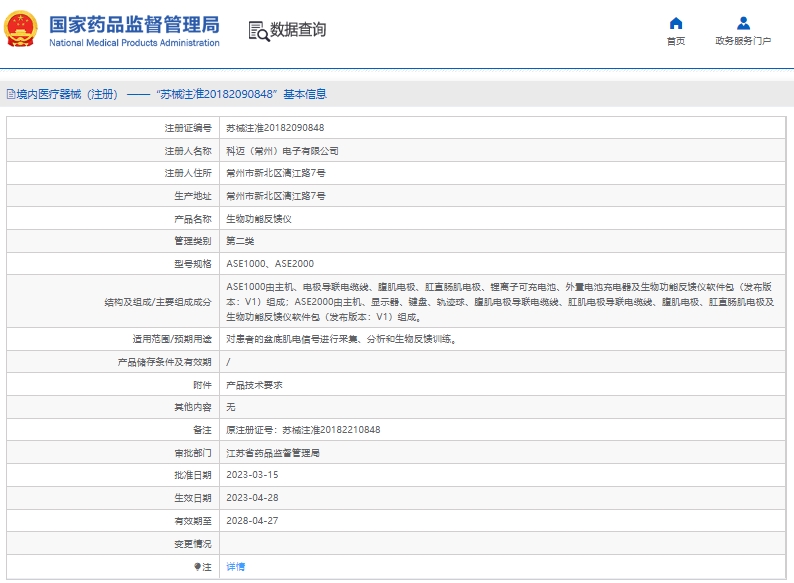This screenshot has height=583, width=794.
Task: Open the 政务服务门户 user icon
Action: [743, 23]
